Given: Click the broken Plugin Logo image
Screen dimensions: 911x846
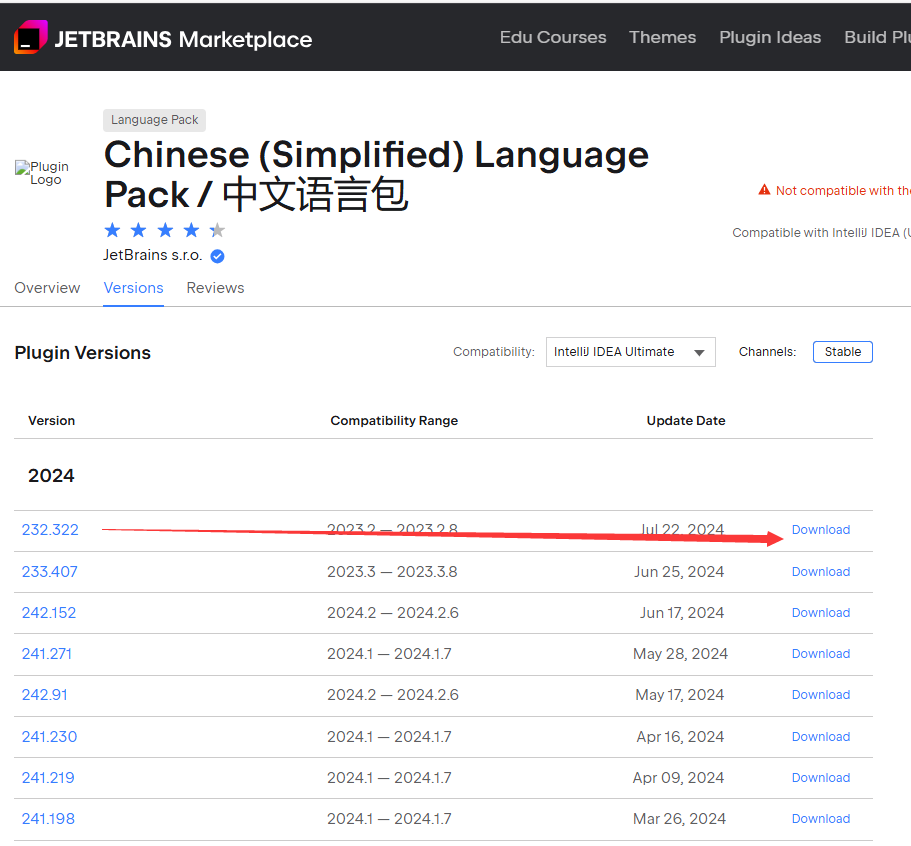Looking at the screenshot, I should (x=42, y=173).
